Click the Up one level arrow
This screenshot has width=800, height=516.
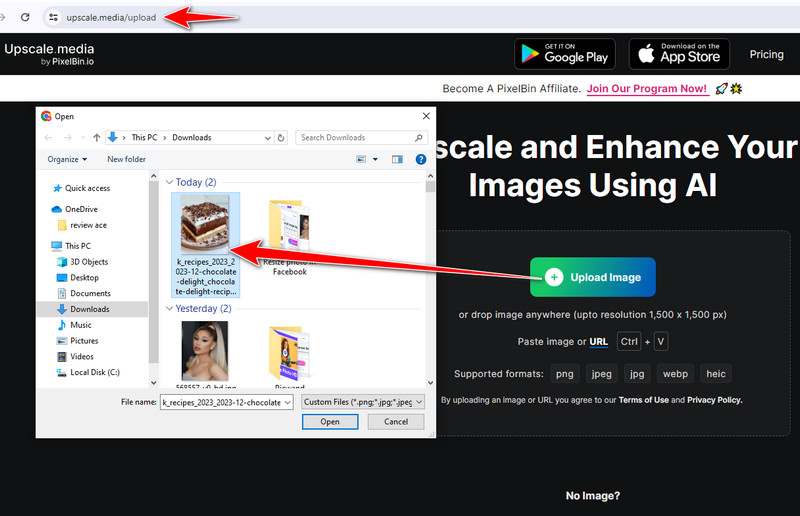coord(96,137)
